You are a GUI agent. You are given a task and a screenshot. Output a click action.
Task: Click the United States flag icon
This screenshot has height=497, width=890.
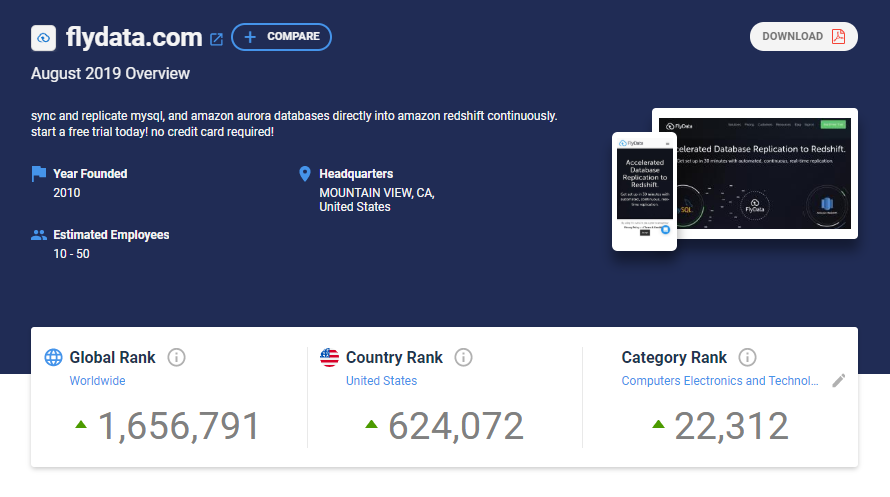[x=329, y=357]
